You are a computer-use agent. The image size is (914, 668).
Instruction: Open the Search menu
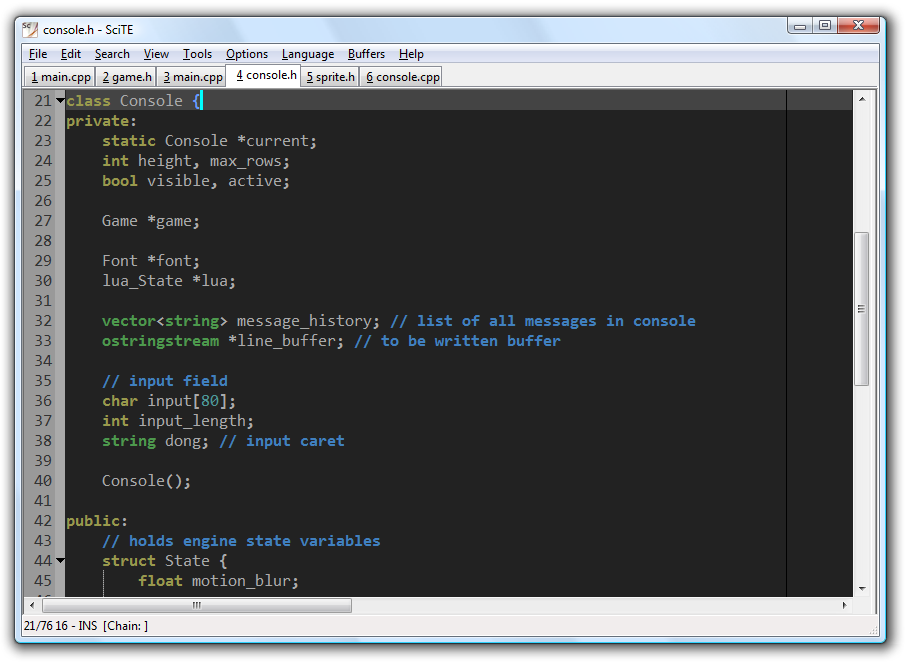(x=112, y=54)
